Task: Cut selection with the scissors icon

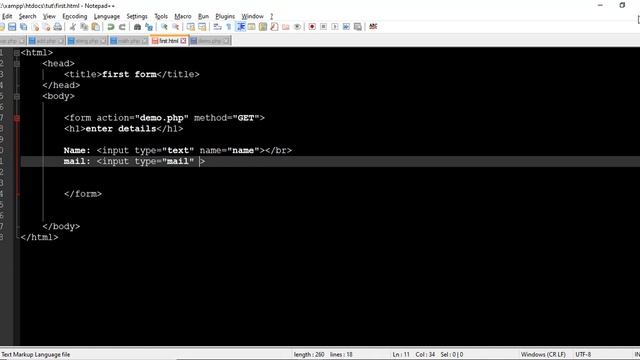Action: pos(73,27)
